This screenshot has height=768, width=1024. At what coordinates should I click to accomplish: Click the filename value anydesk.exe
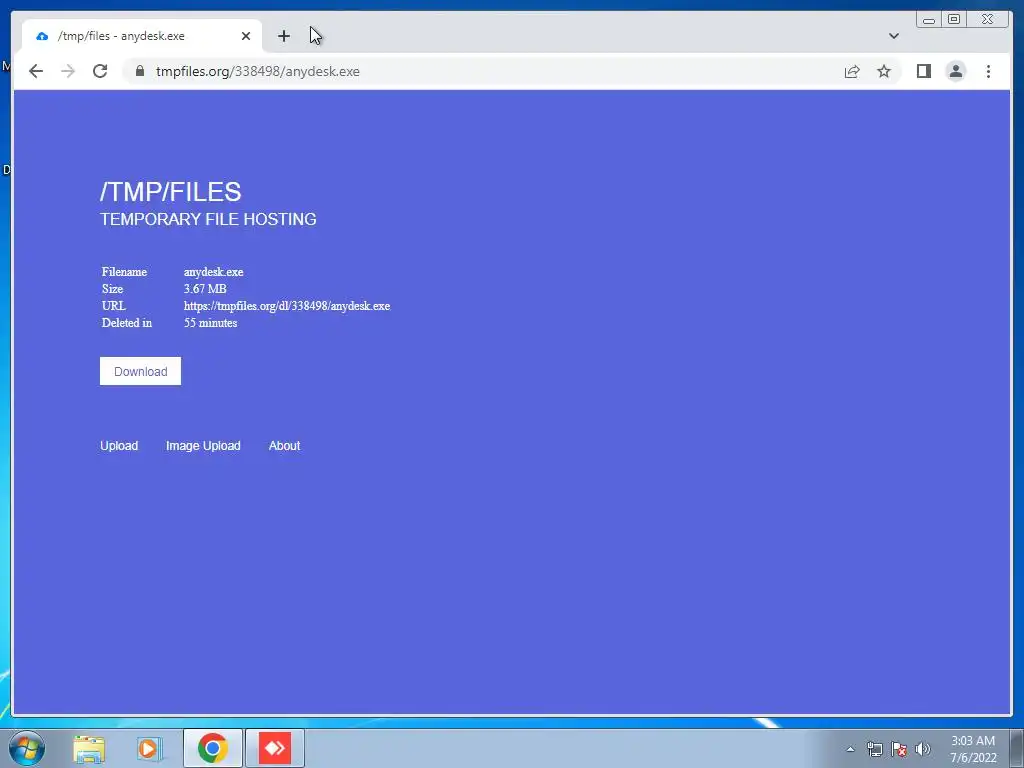point(214,272)
